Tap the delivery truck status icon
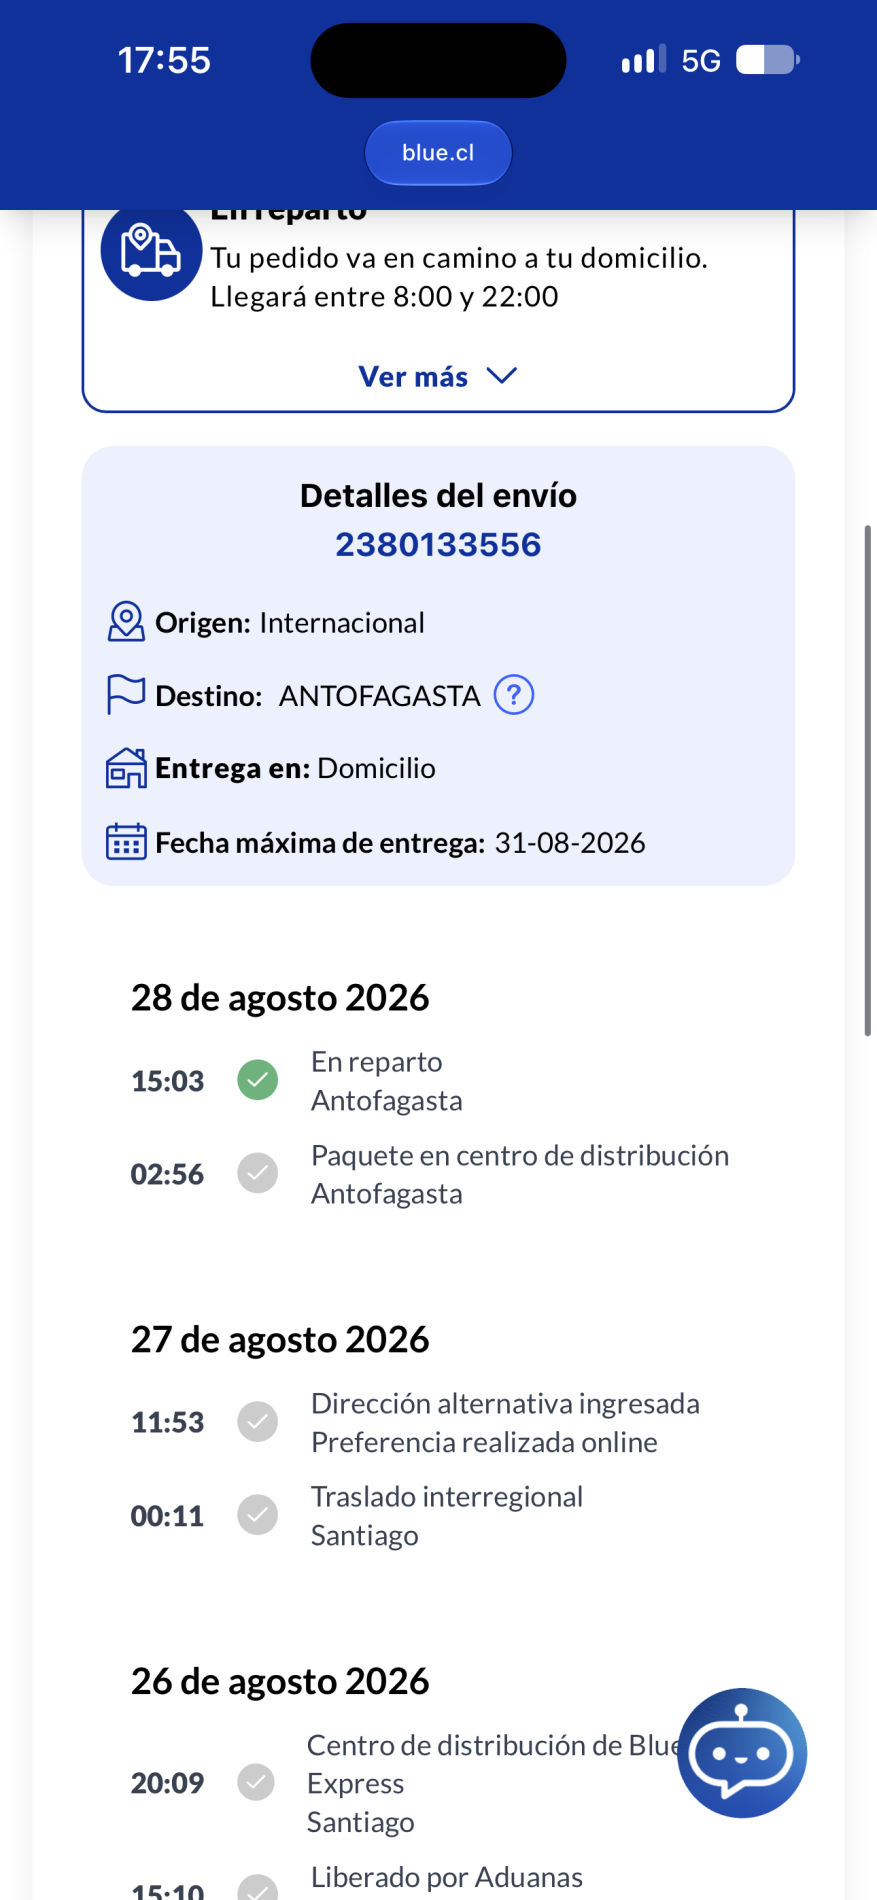Screen dimensions: 877x1900 pos(151,250)
